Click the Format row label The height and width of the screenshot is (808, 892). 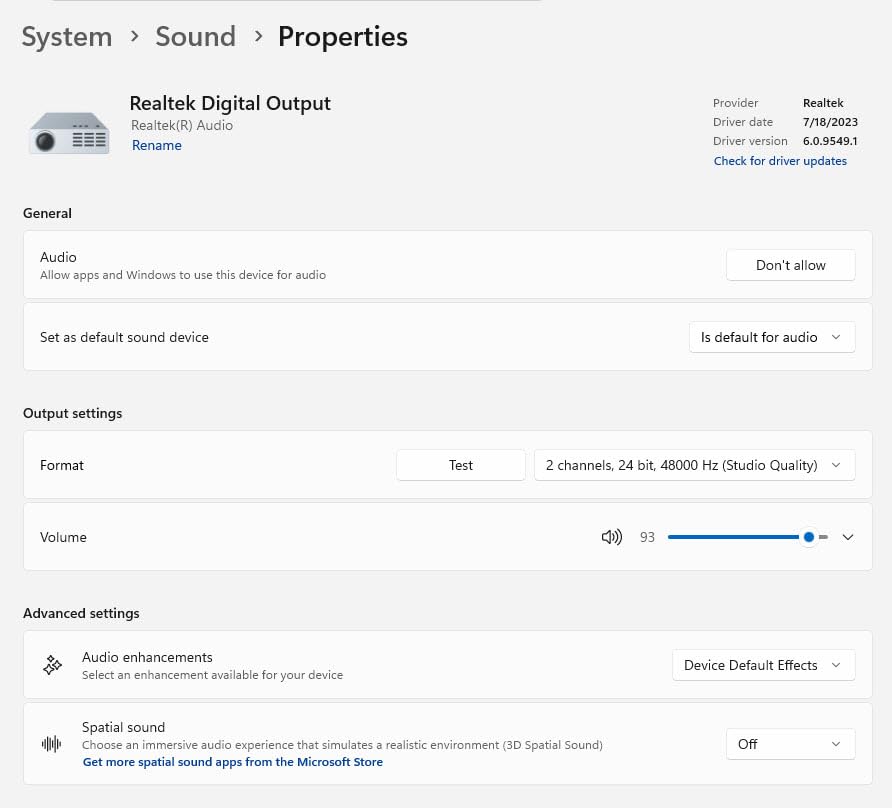[61, 465]
